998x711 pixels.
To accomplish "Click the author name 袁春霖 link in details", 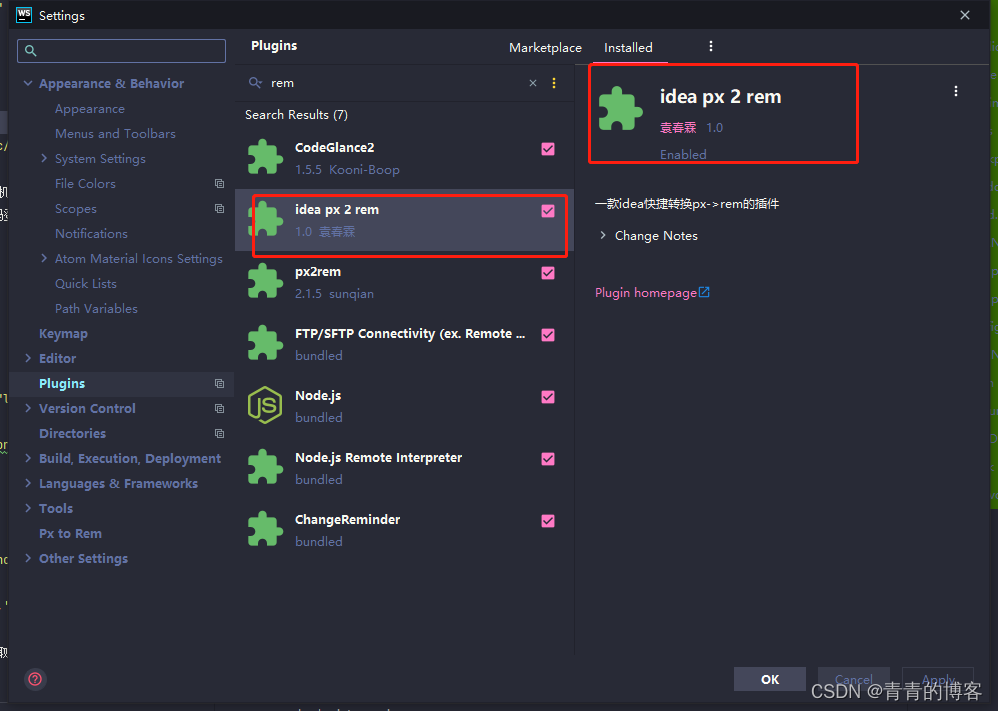I will 678,127.
